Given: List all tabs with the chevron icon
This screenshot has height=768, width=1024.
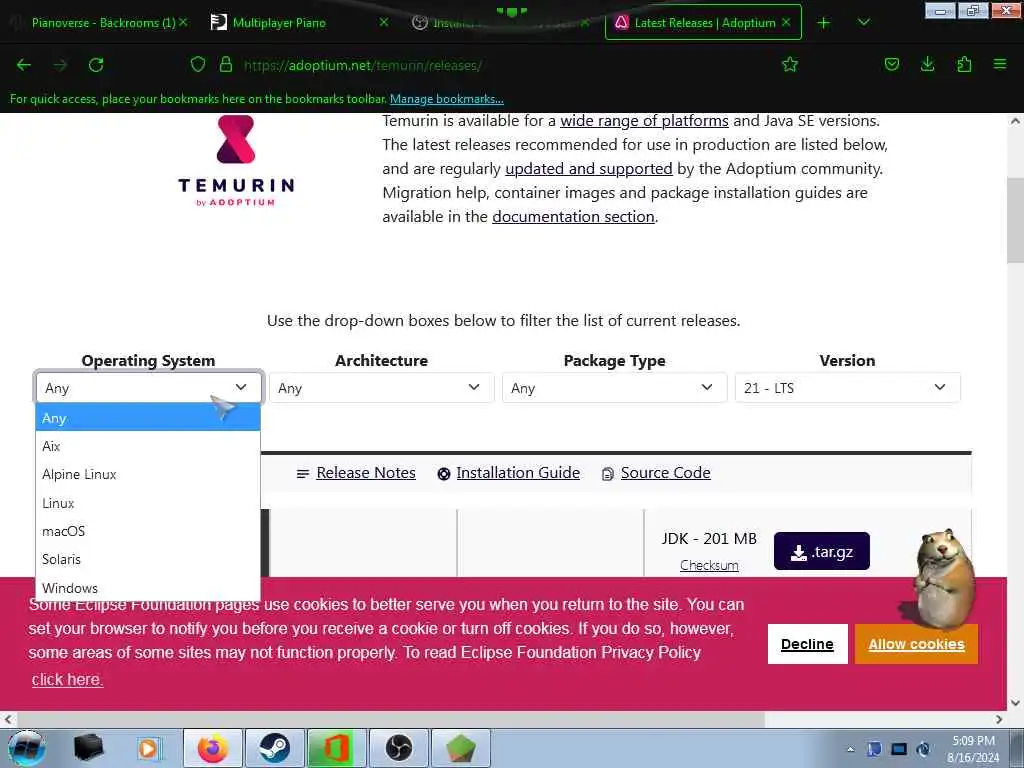Looking at the screenshot, I should [x=864, y=22].
